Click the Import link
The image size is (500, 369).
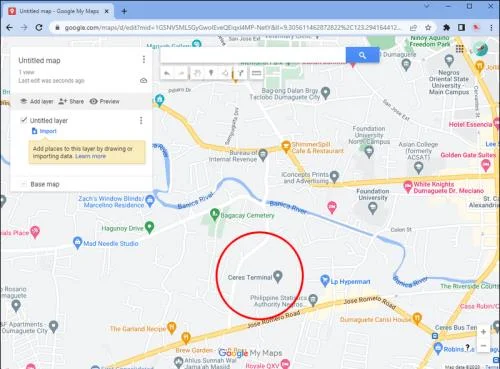[x=44, y=131]
